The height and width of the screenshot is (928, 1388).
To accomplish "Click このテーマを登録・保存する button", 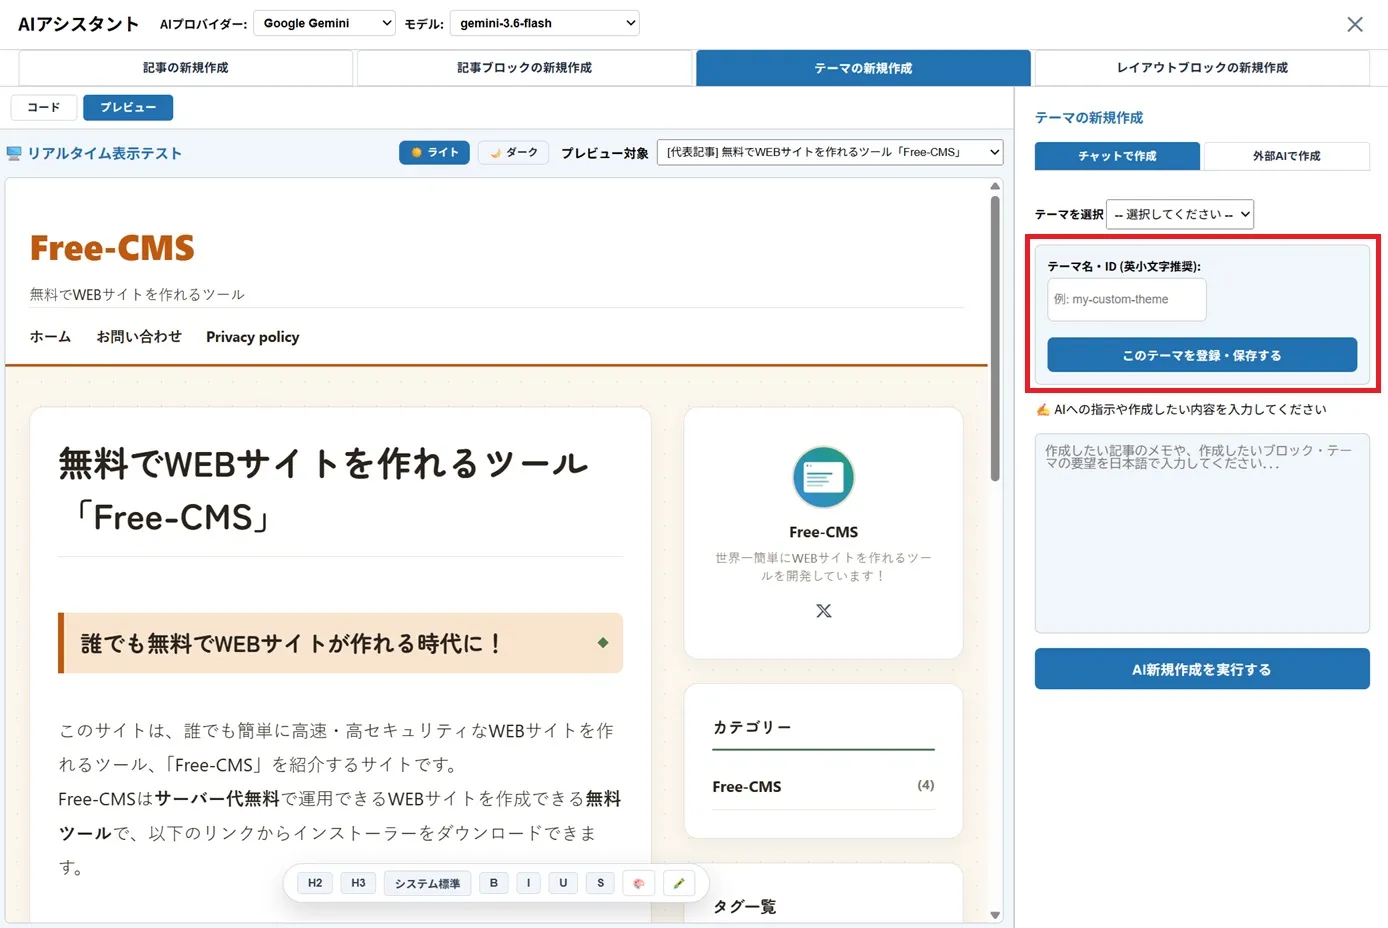I will pos(1202,355).
